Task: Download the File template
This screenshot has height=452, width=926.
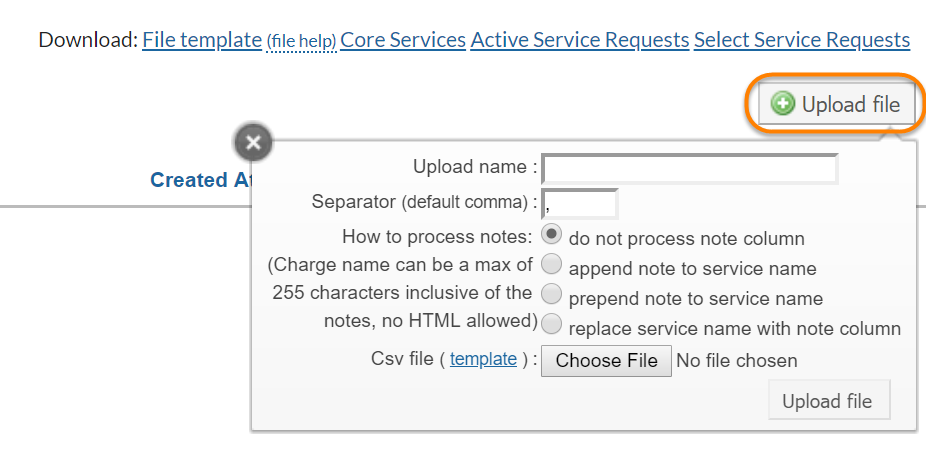Action: (x=202, y=40)
